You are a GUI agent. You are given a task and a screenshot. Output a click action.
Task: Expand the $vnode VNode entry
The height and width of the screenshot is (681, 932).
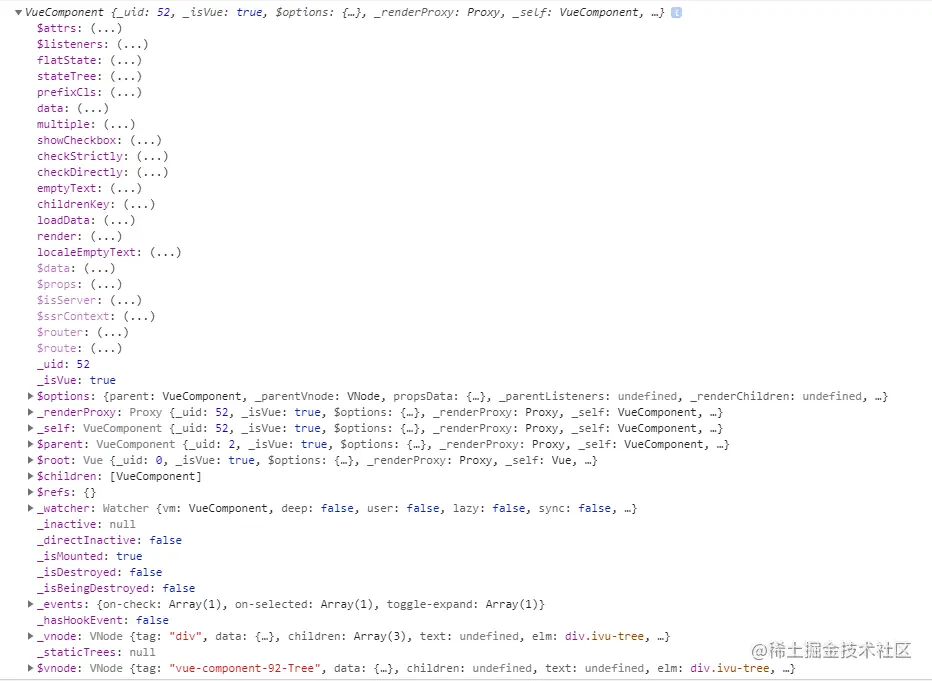pyautogui.click(x=30, y=669)
